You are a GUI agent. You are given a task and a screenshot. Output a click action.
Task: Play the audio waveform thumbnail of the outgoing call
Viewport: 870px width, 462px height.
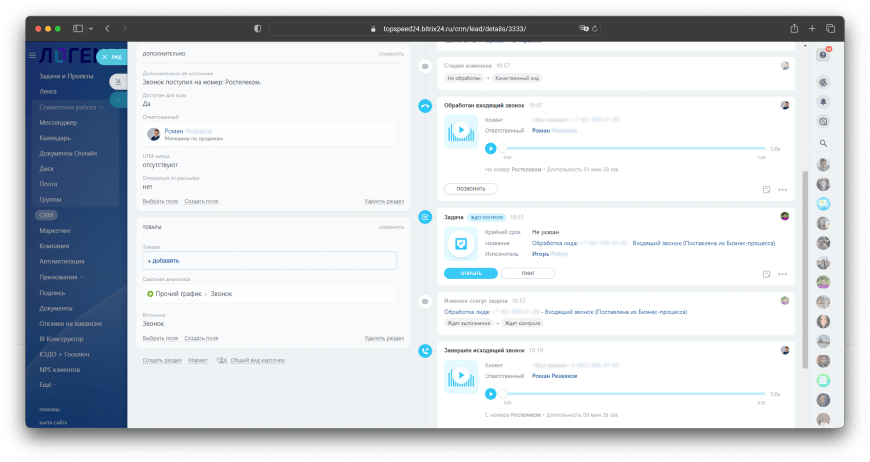pos(461,377)
